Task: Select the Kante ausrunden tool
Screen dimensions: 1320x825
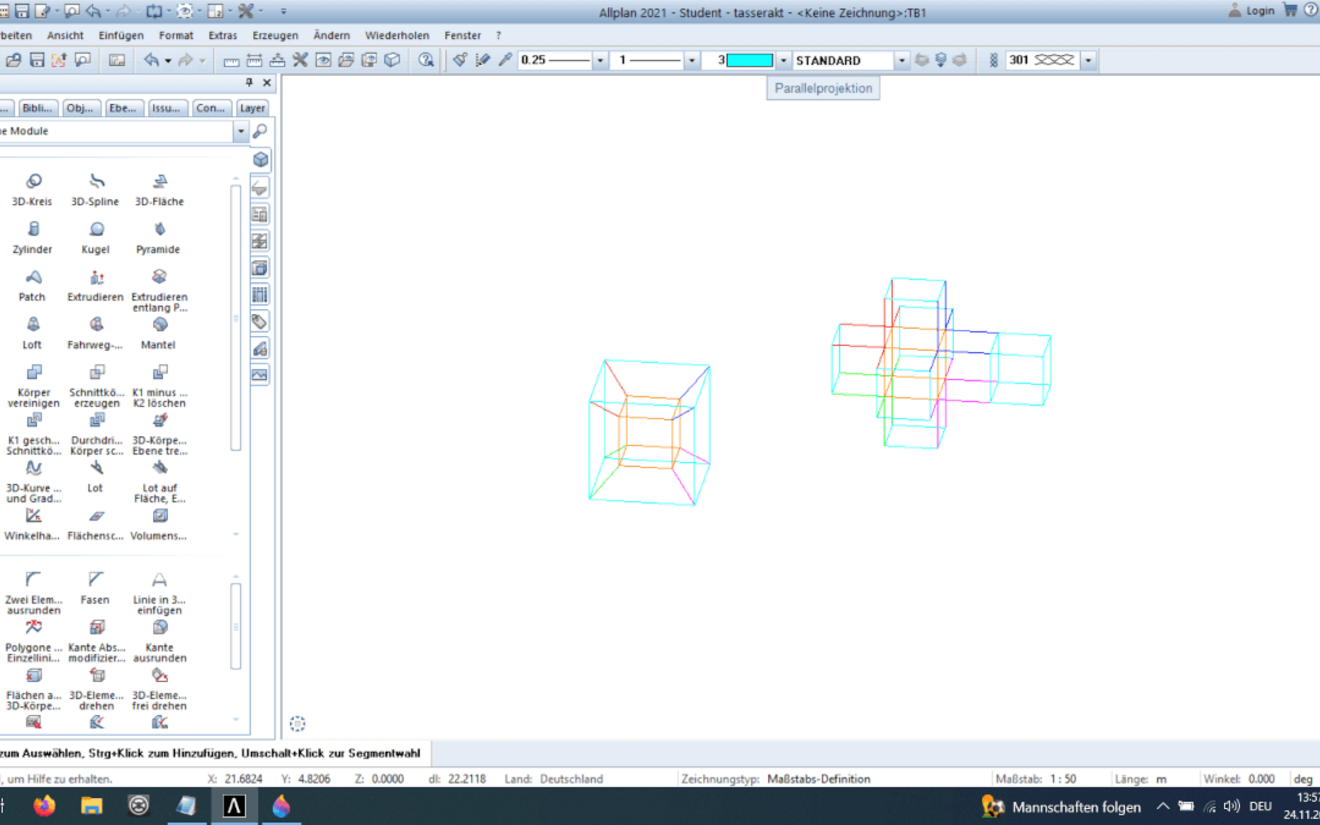Action: click(159, 640)
